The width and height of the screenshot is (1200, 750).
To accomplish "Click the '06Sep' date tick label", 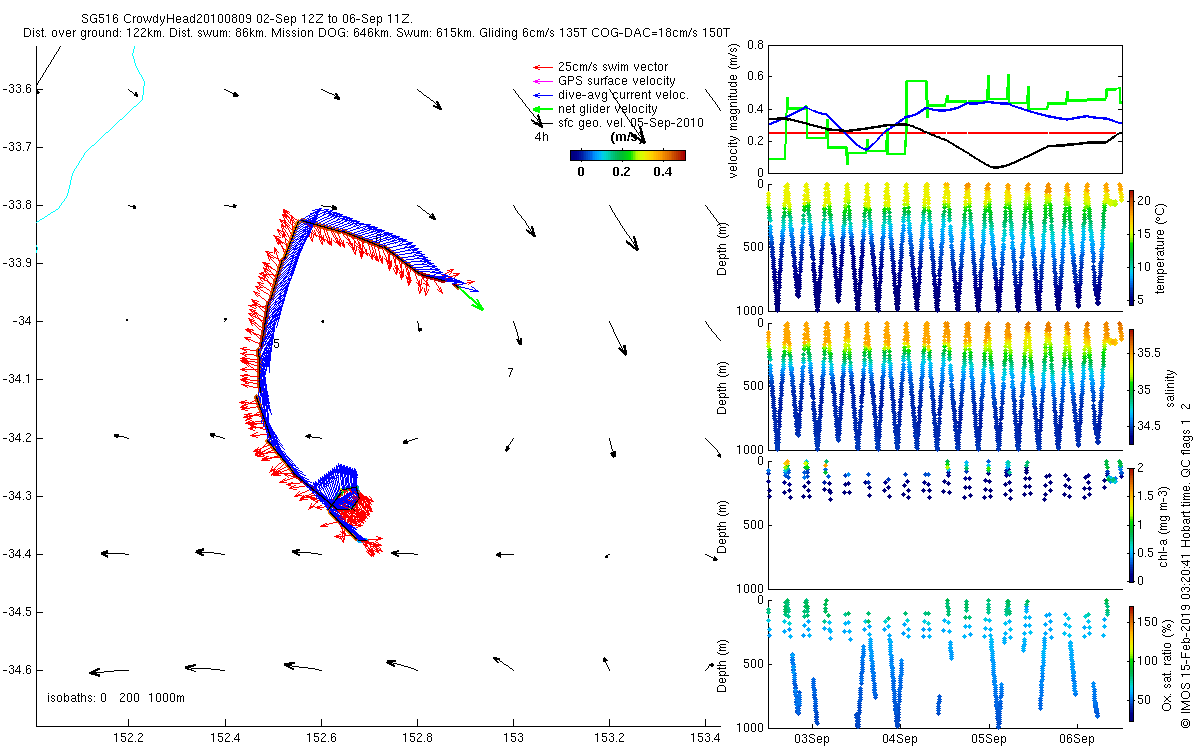I will (1076, 738).
